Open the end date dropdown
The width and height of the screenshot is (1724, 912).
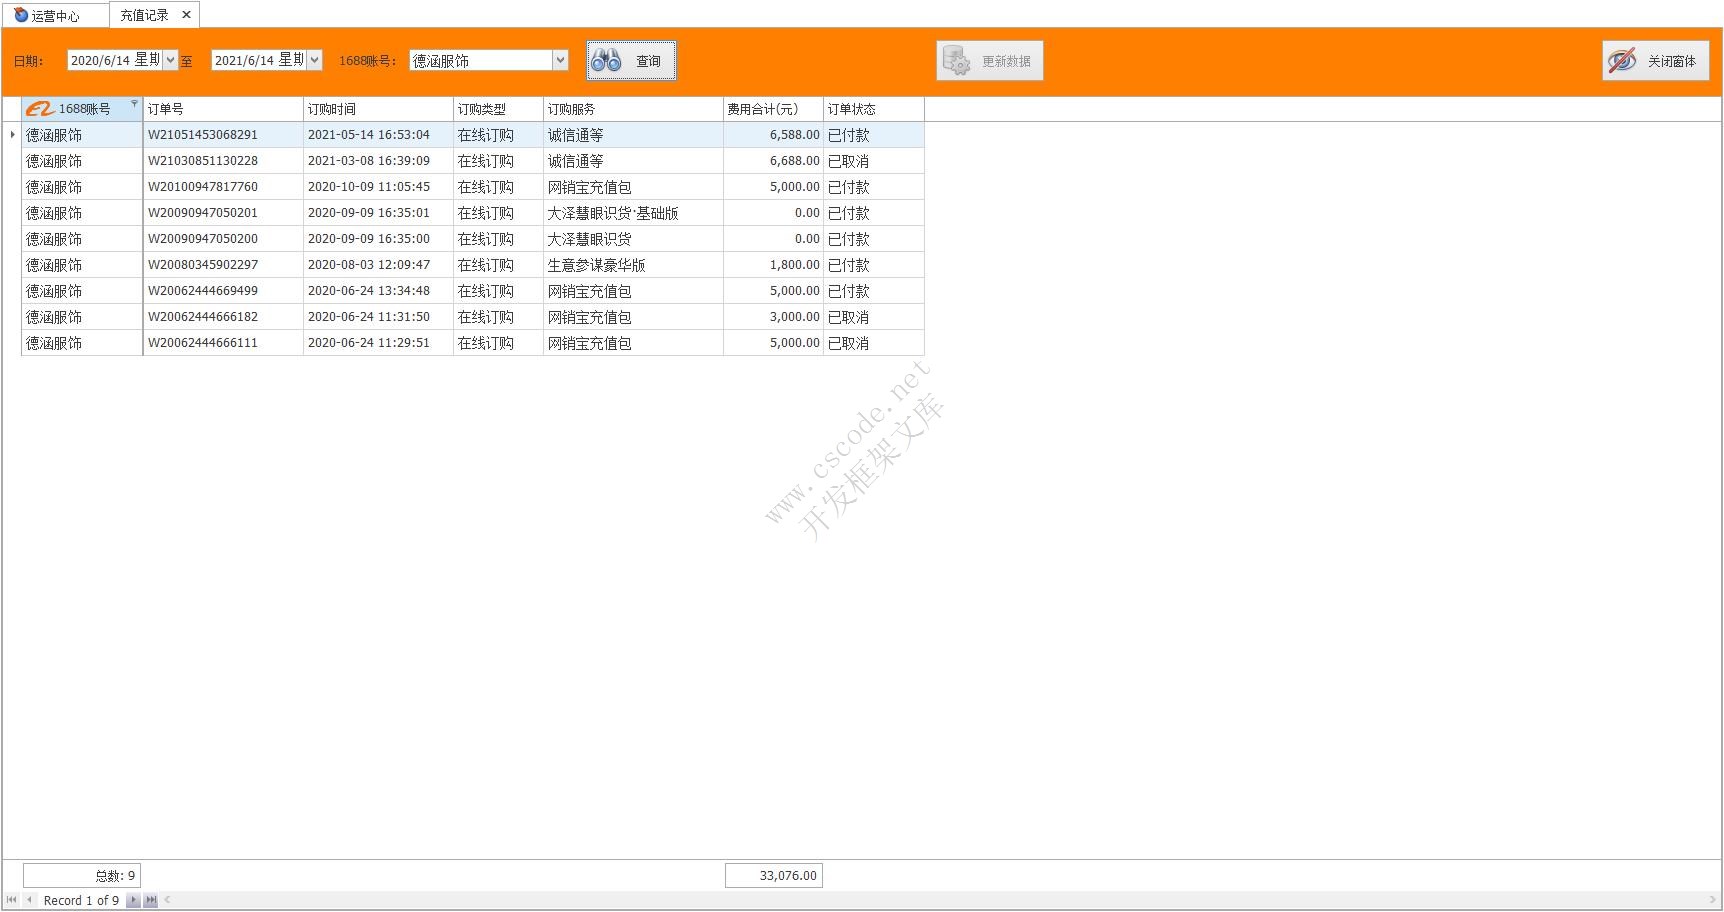(314, 60)
